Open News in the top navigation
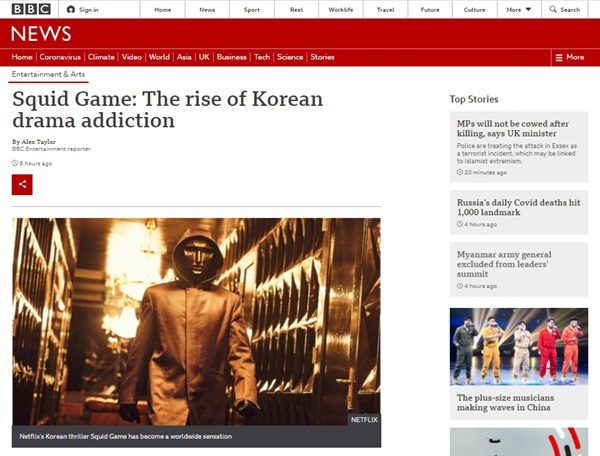 207,10
